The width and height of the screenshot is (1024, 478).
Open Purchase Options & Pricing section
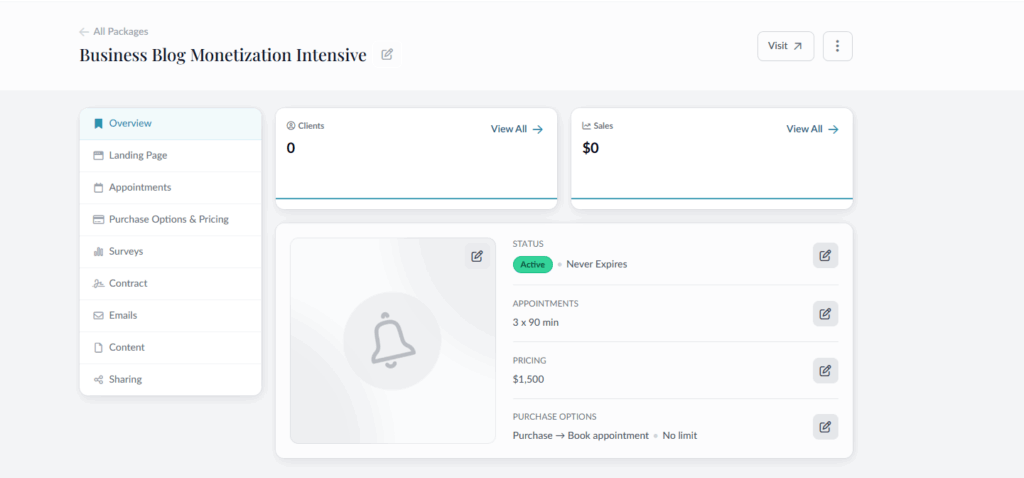coord(170,219)
